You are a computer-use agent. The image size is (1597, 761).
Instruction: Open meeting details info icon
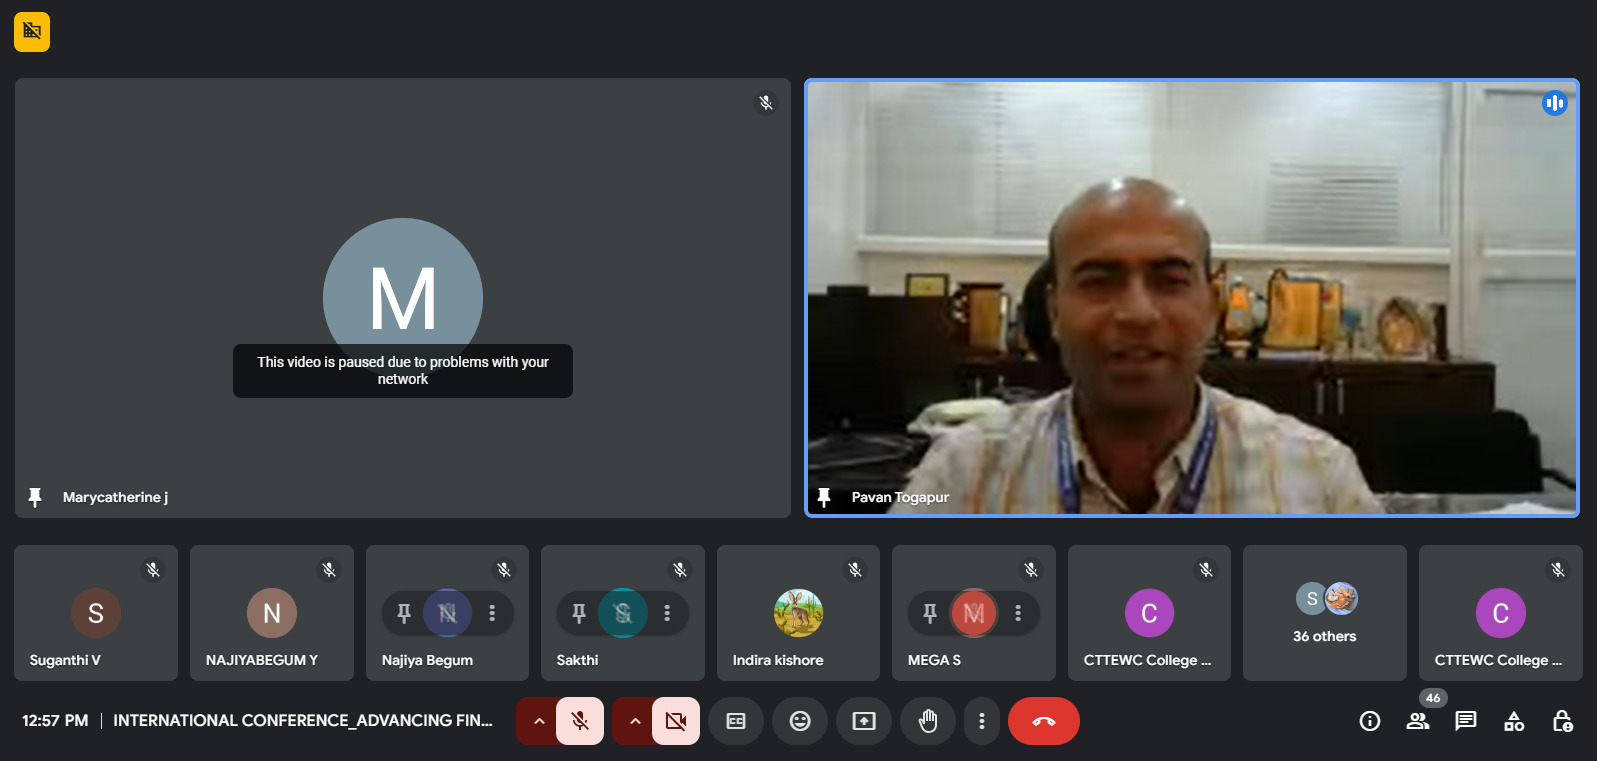coord(1370,721)
